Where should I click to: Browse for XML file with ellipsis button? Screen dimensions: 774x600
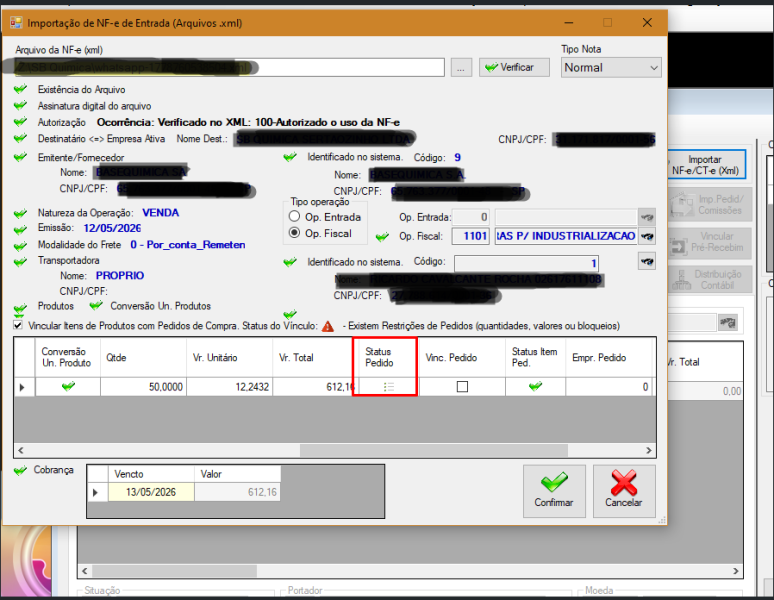(461, 68)
